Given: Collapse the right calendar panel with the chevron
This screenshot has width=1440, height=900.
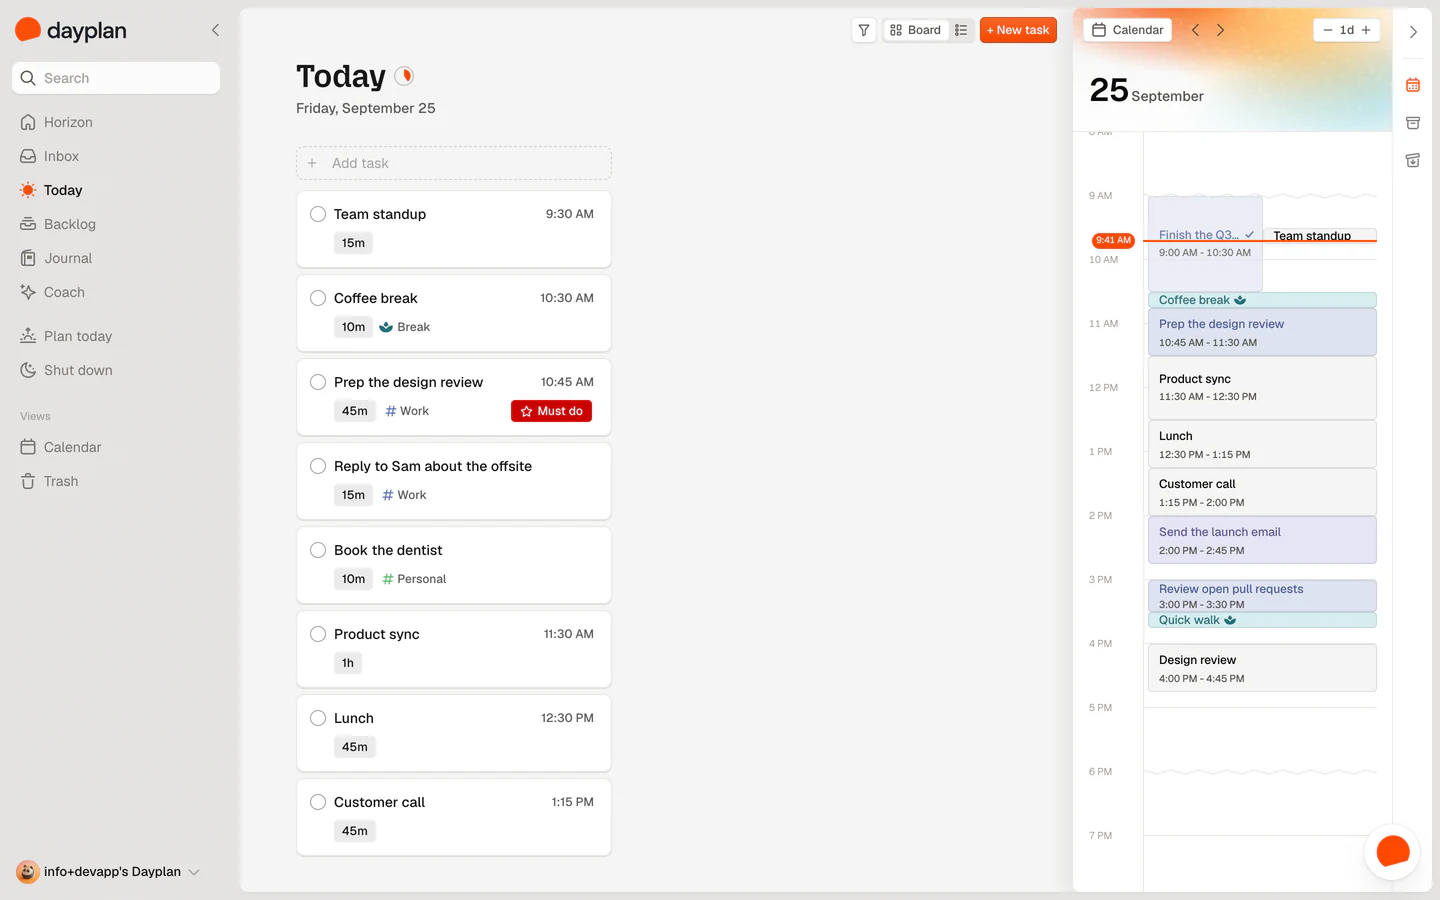Looking at the screenshot, I should click(x=1413, y=32).
